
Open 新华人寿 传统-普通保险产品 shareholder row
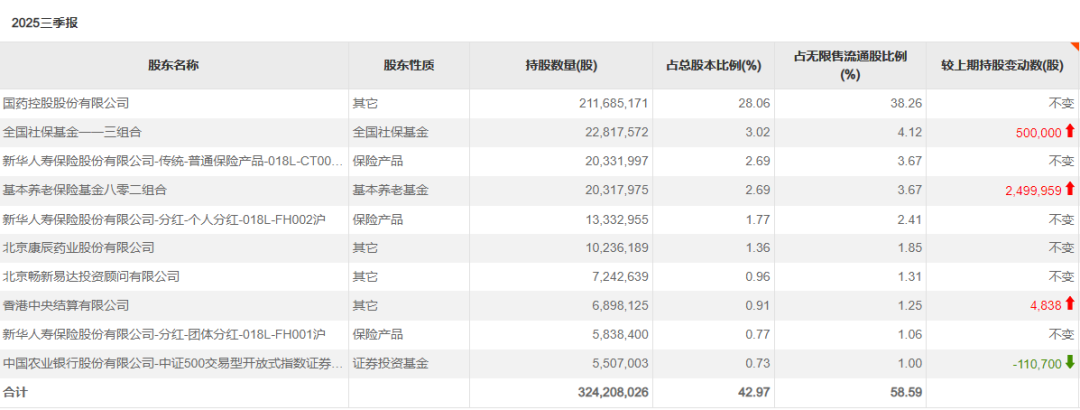pos(172,161)
